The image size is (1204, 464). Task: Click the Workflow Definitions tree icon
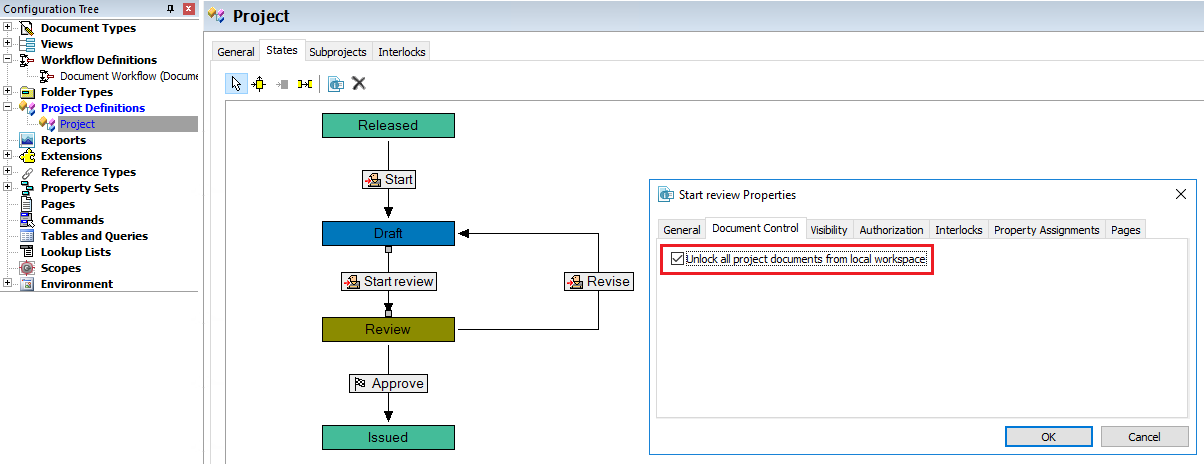(27, 60)
